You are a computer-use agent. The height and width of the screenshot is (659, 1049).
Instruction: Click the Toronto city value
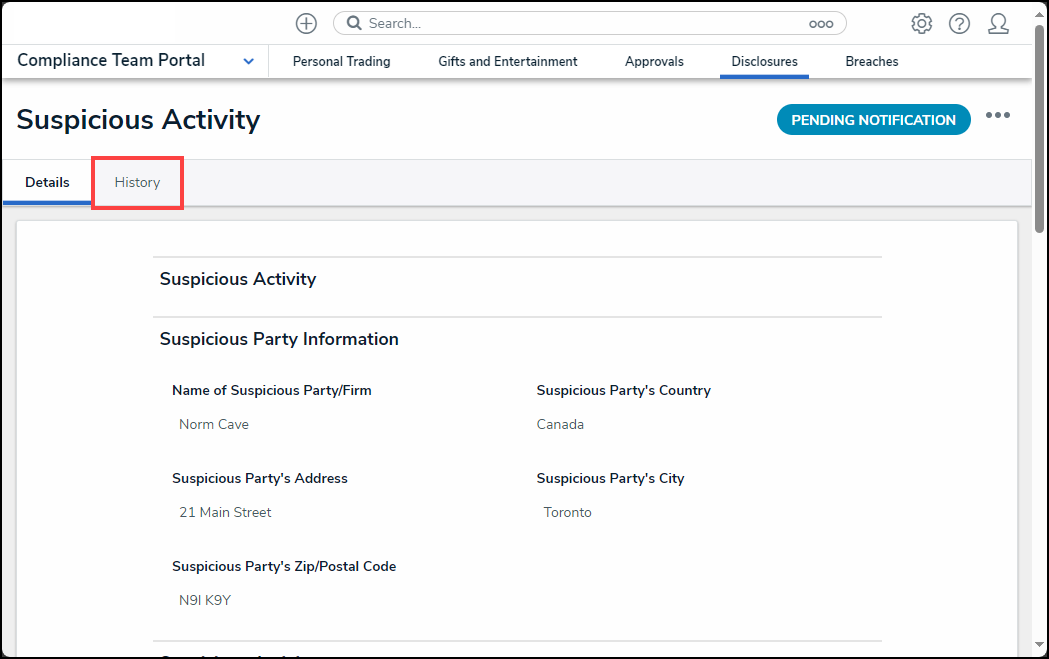pyautogui.click(x=567, y=512)
